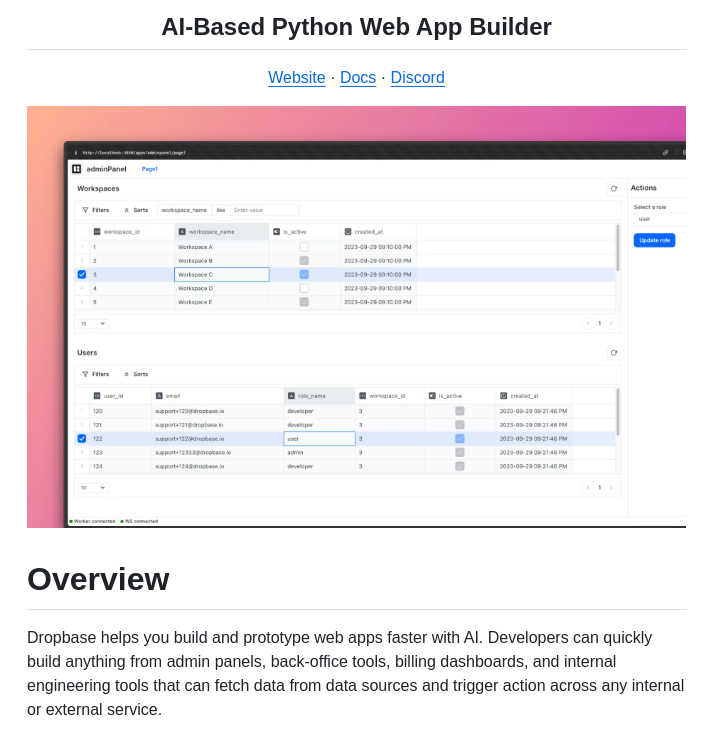
Task: Open the Docs link
Action: point(358,78)
